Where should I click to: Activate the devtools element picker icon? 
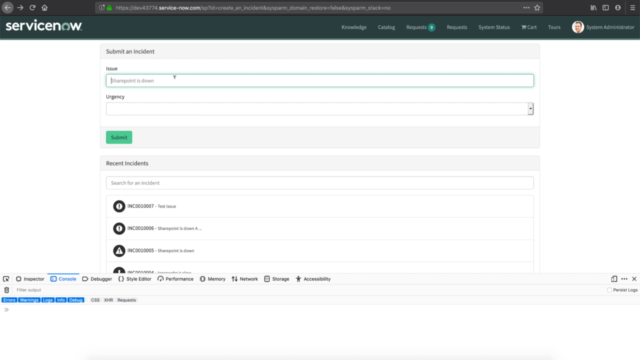click(6, 279)
